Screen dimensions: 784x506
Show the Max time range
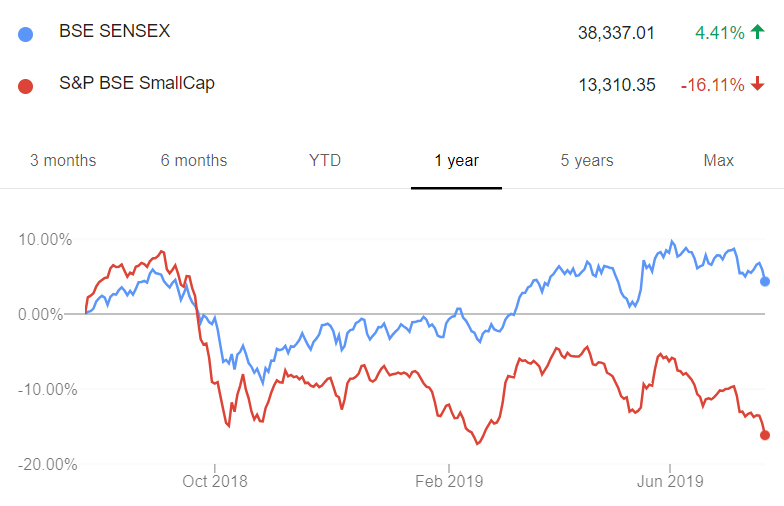pos(718,160)
